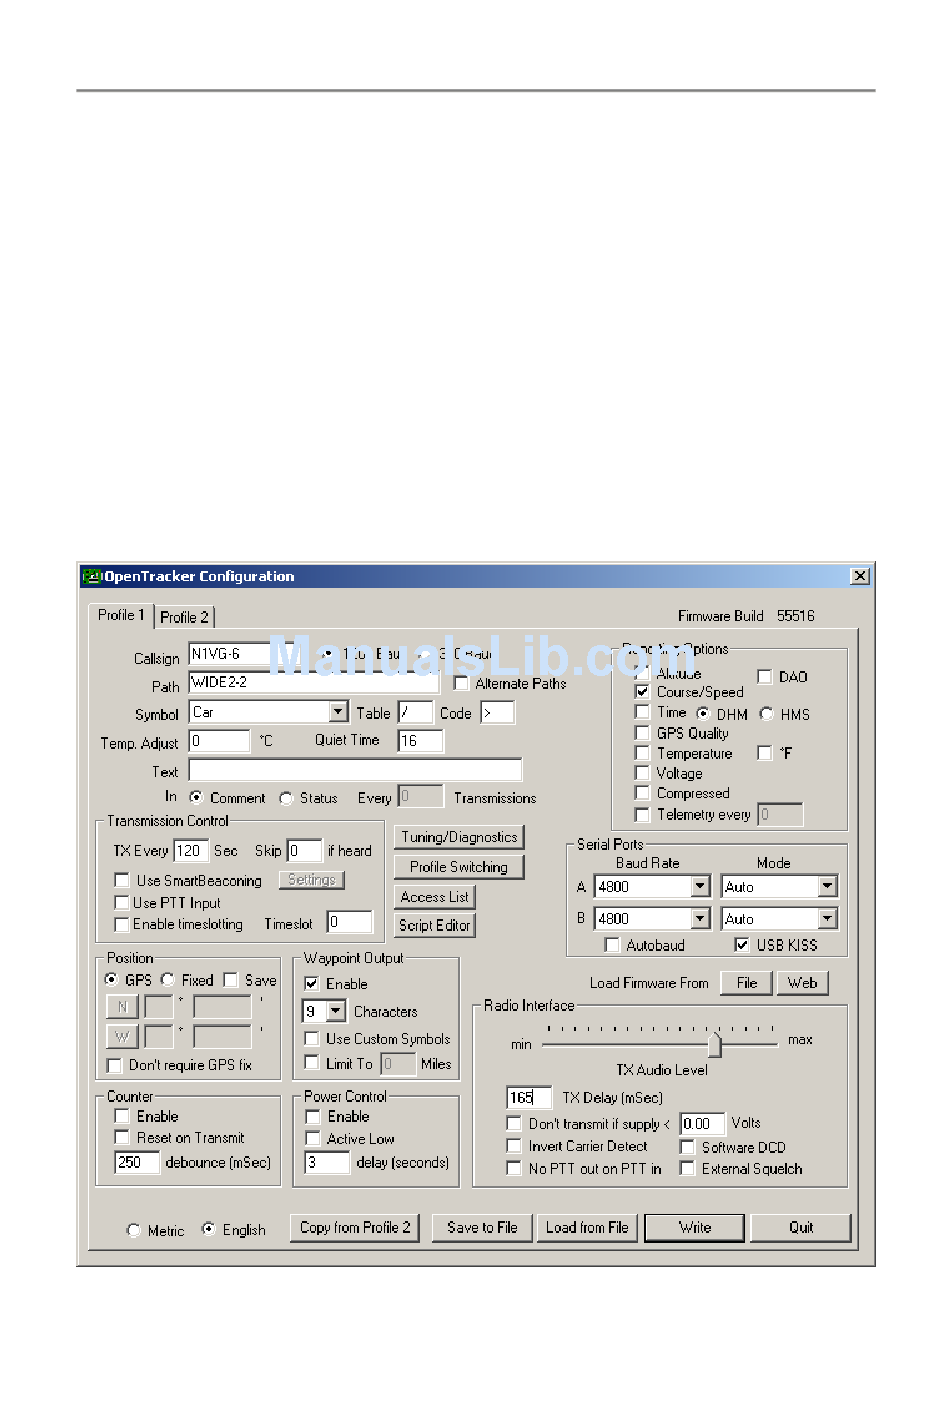Toggle the waypoint Limit To checkbox
The image size is (950, 1420).
311,1063
